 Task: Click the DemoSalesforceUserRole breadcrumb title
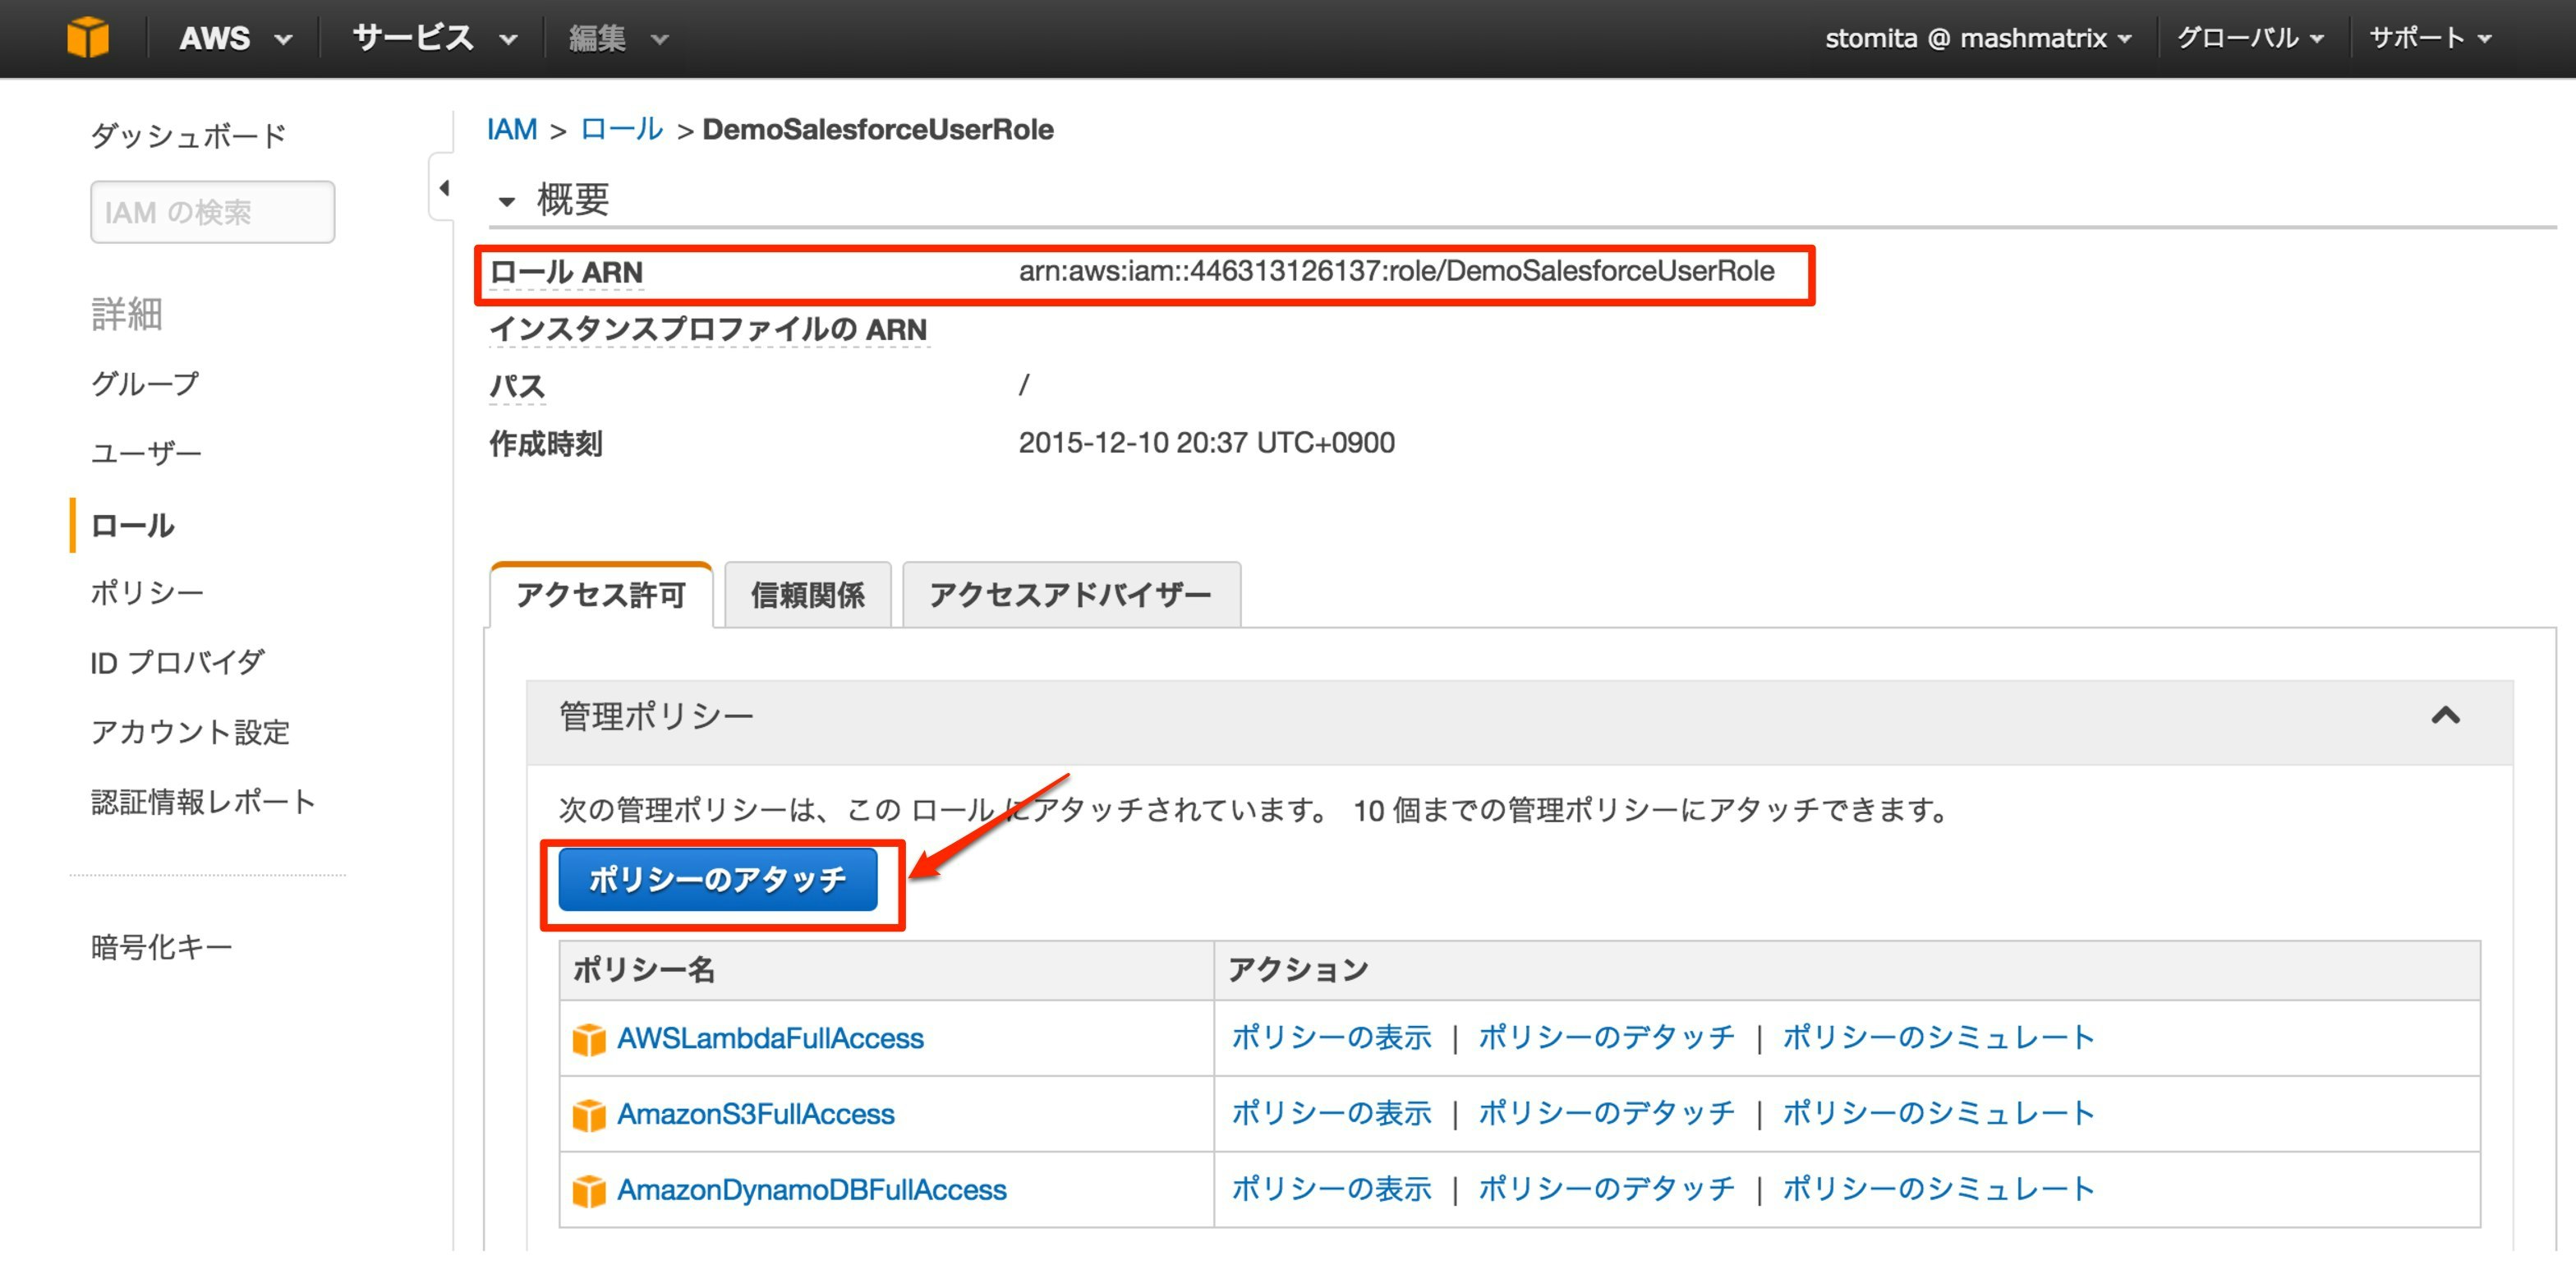coord(878,130)
